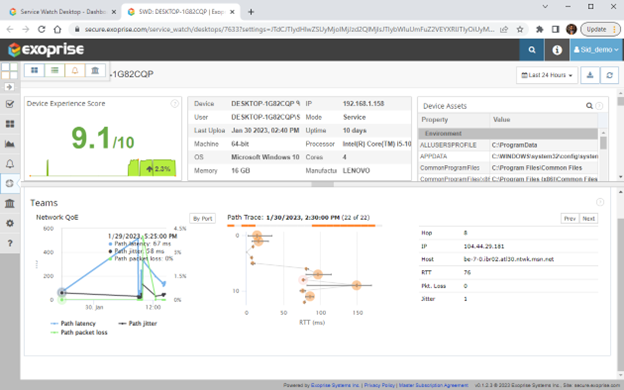Toggle the Path packet loss legend item
The image size is (624, 390).
[x=79, y=332]
